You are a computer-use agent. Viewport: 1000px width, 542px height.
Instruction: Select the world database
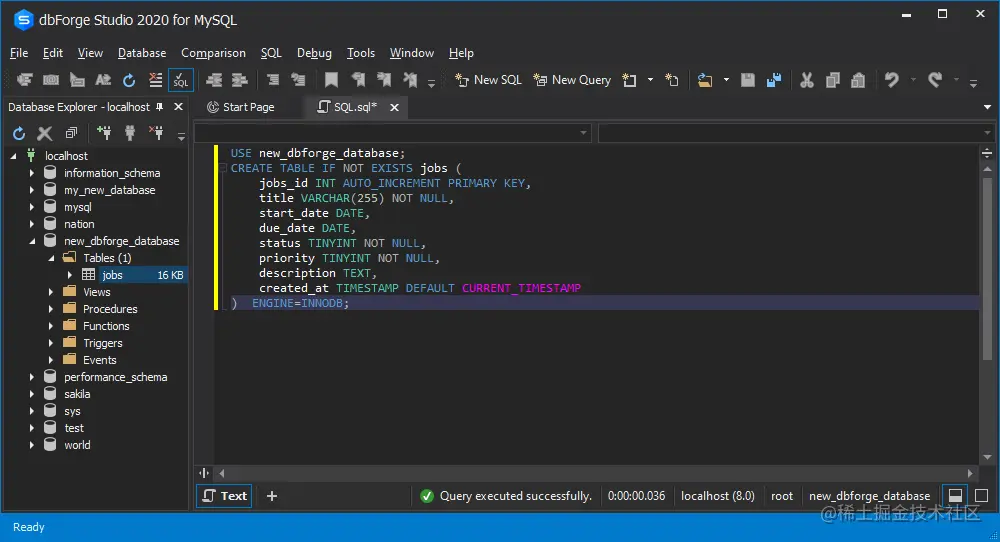tap(77, 445)
